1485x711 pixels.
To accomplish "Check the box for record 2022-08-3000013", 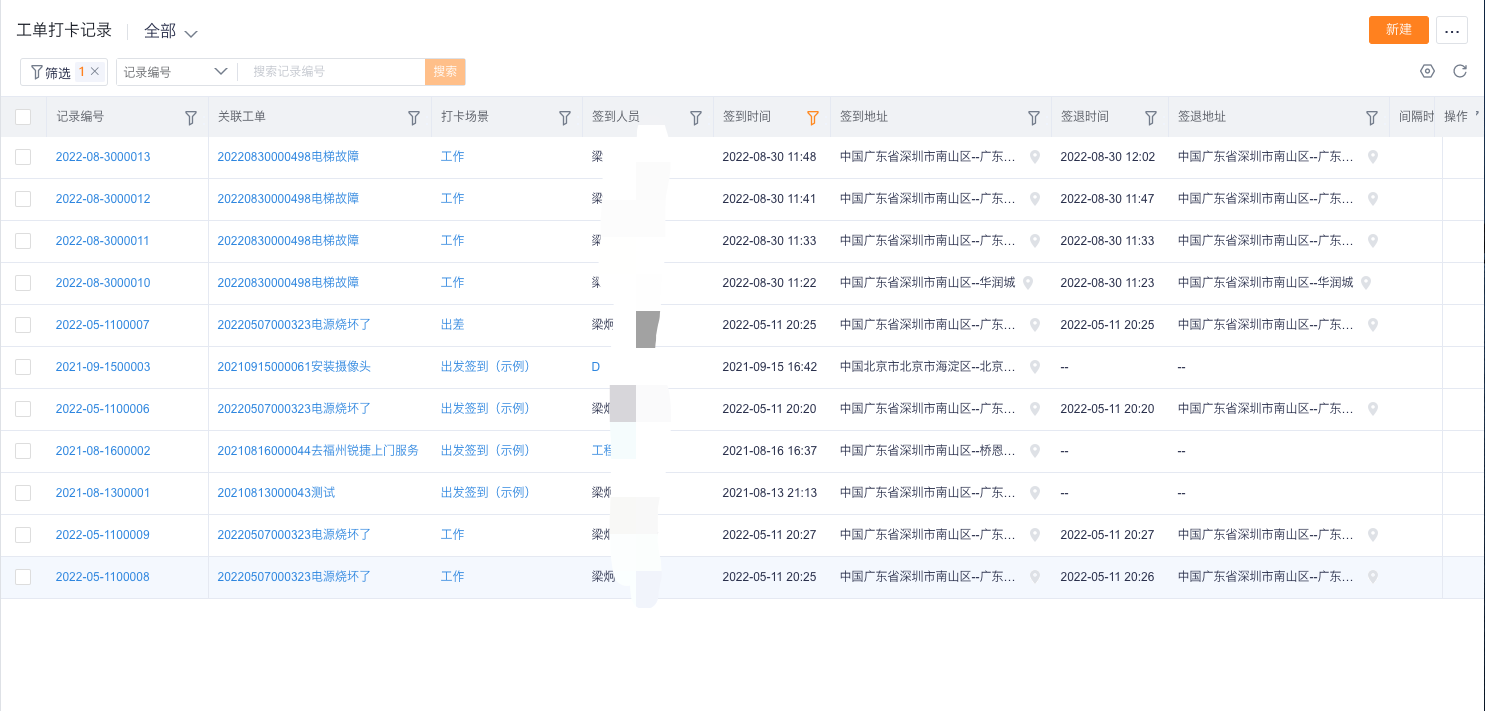I will point(23,157).
